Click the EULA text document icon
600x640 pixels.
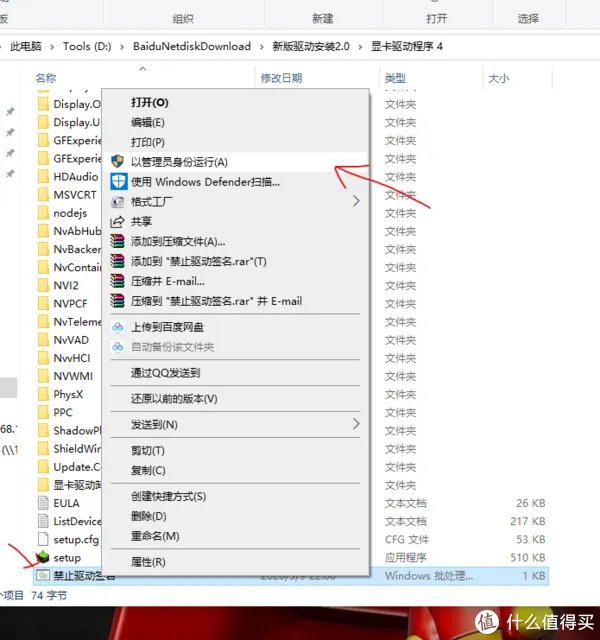click(x=43, y=503)
